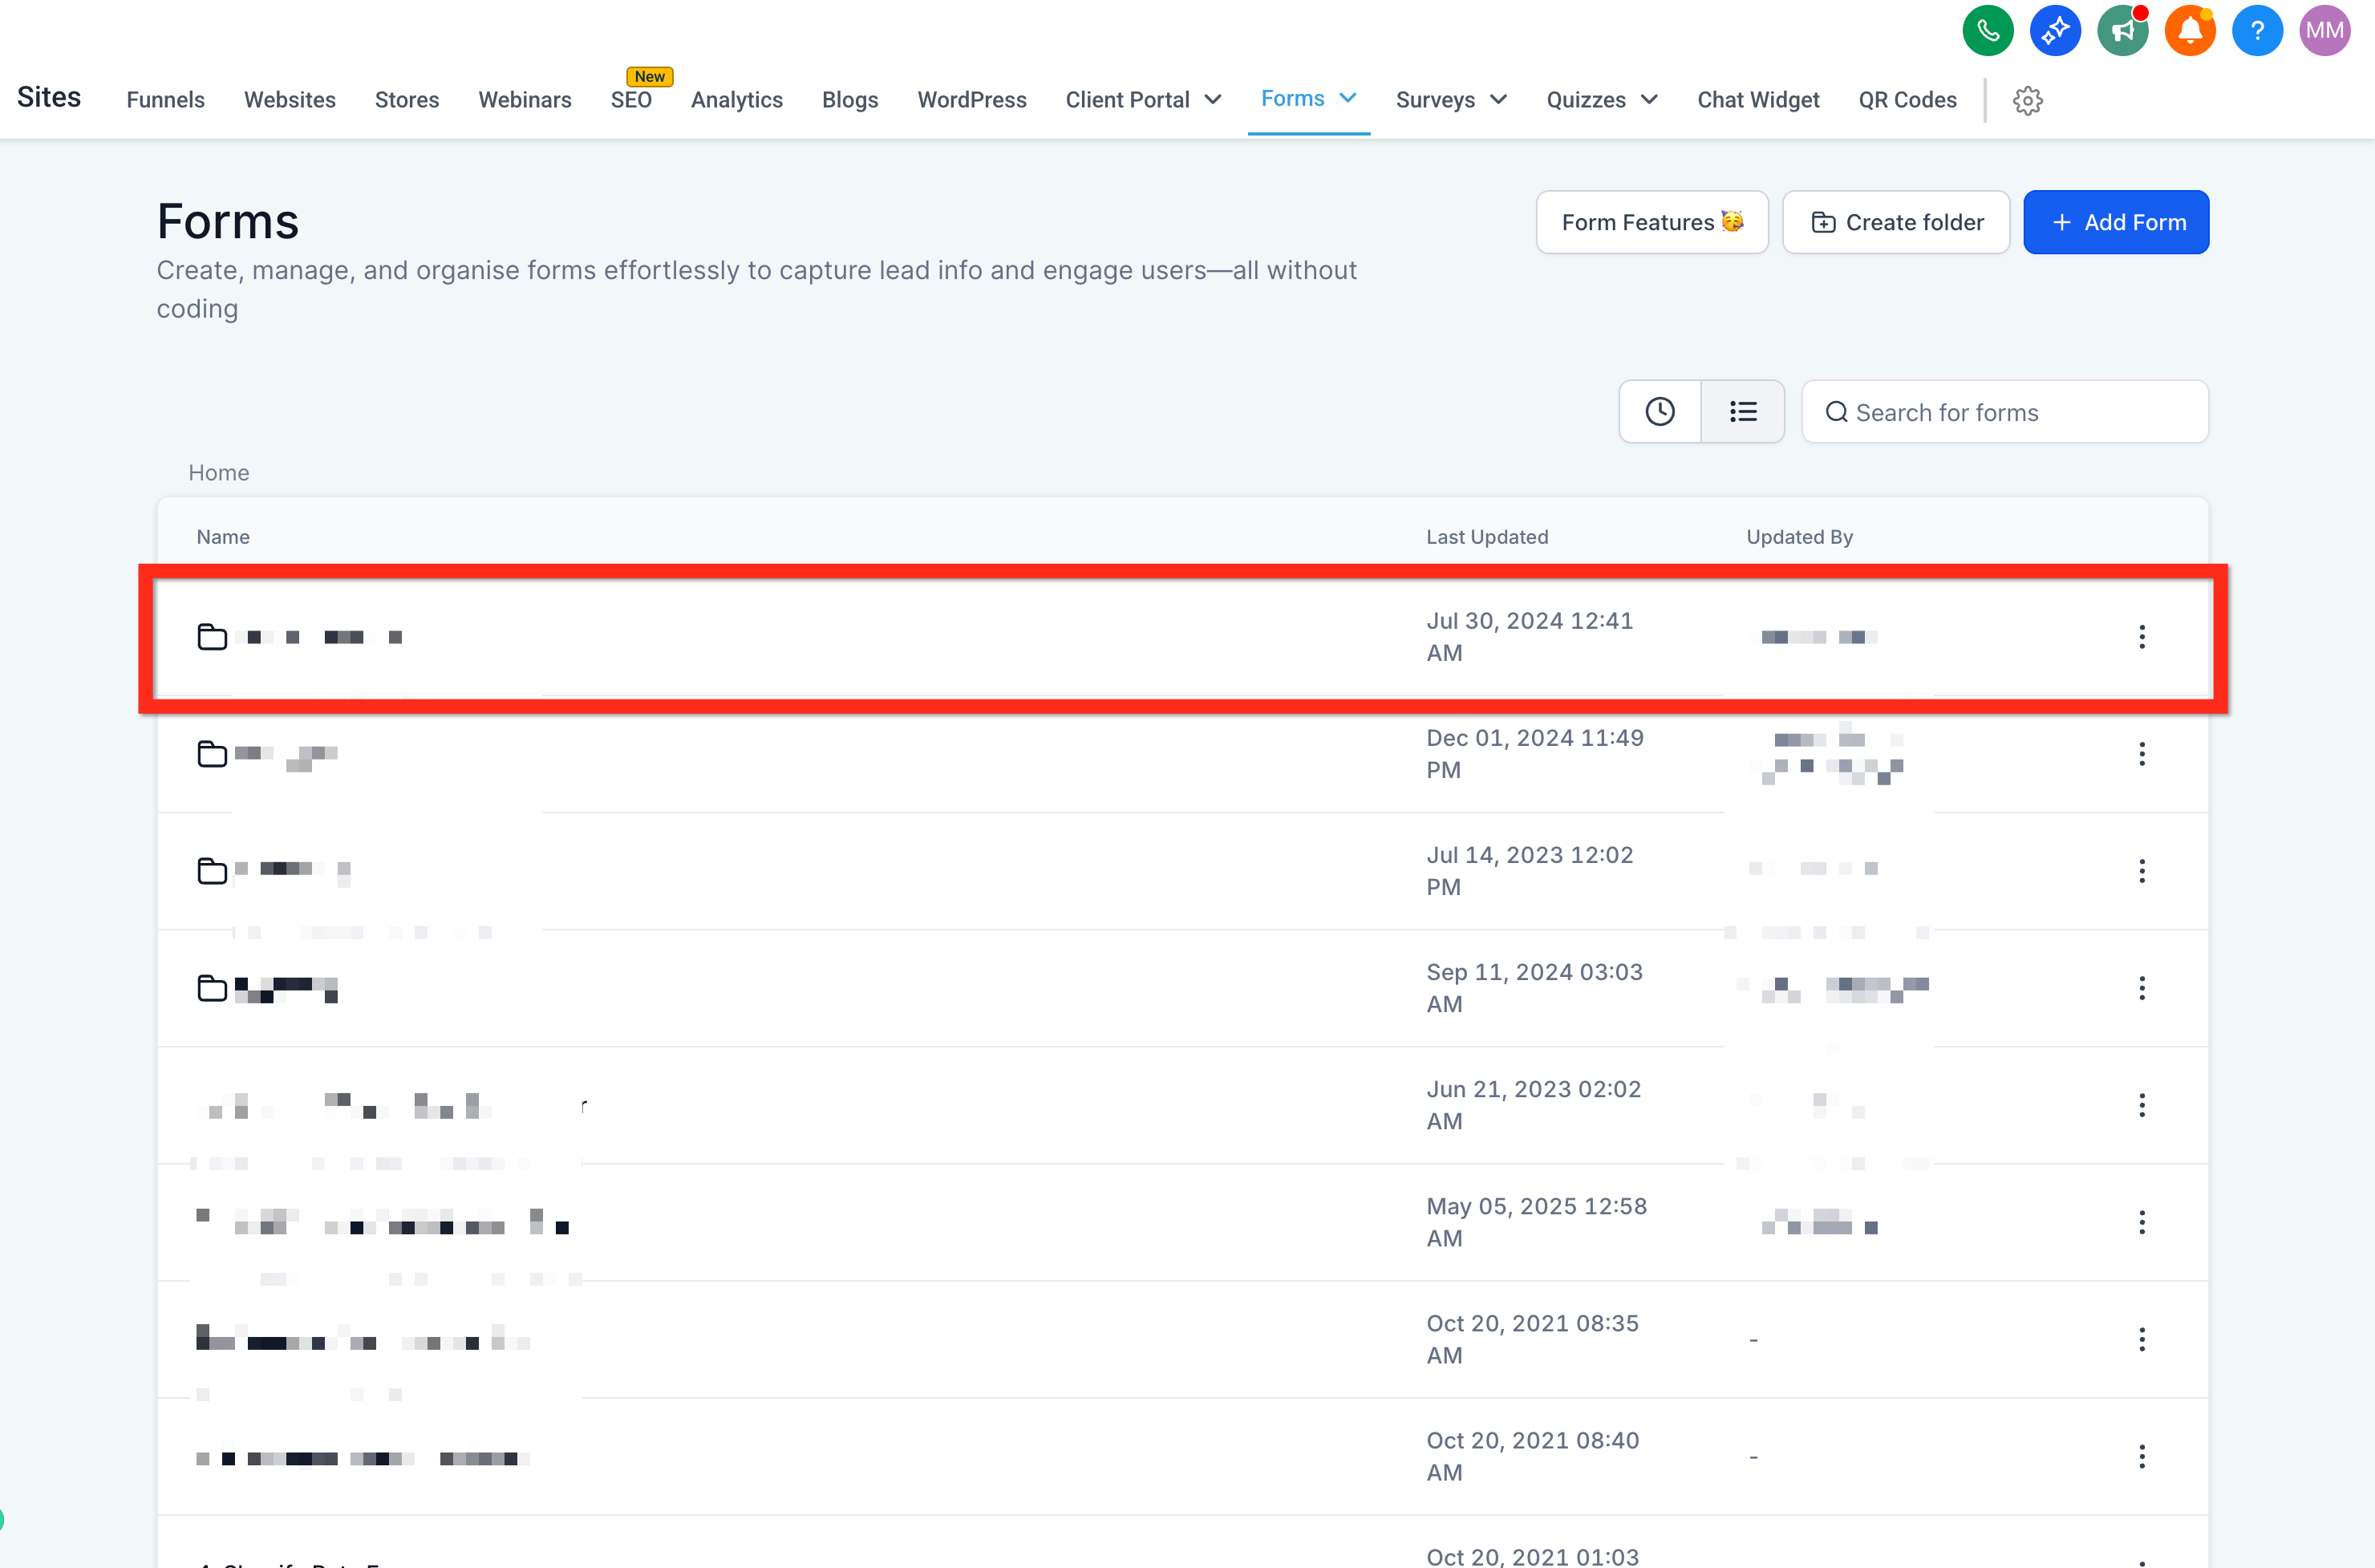Screen dimensions: 2375x1568
Task: Click the Create folder button
Action: click(1895, 222)
